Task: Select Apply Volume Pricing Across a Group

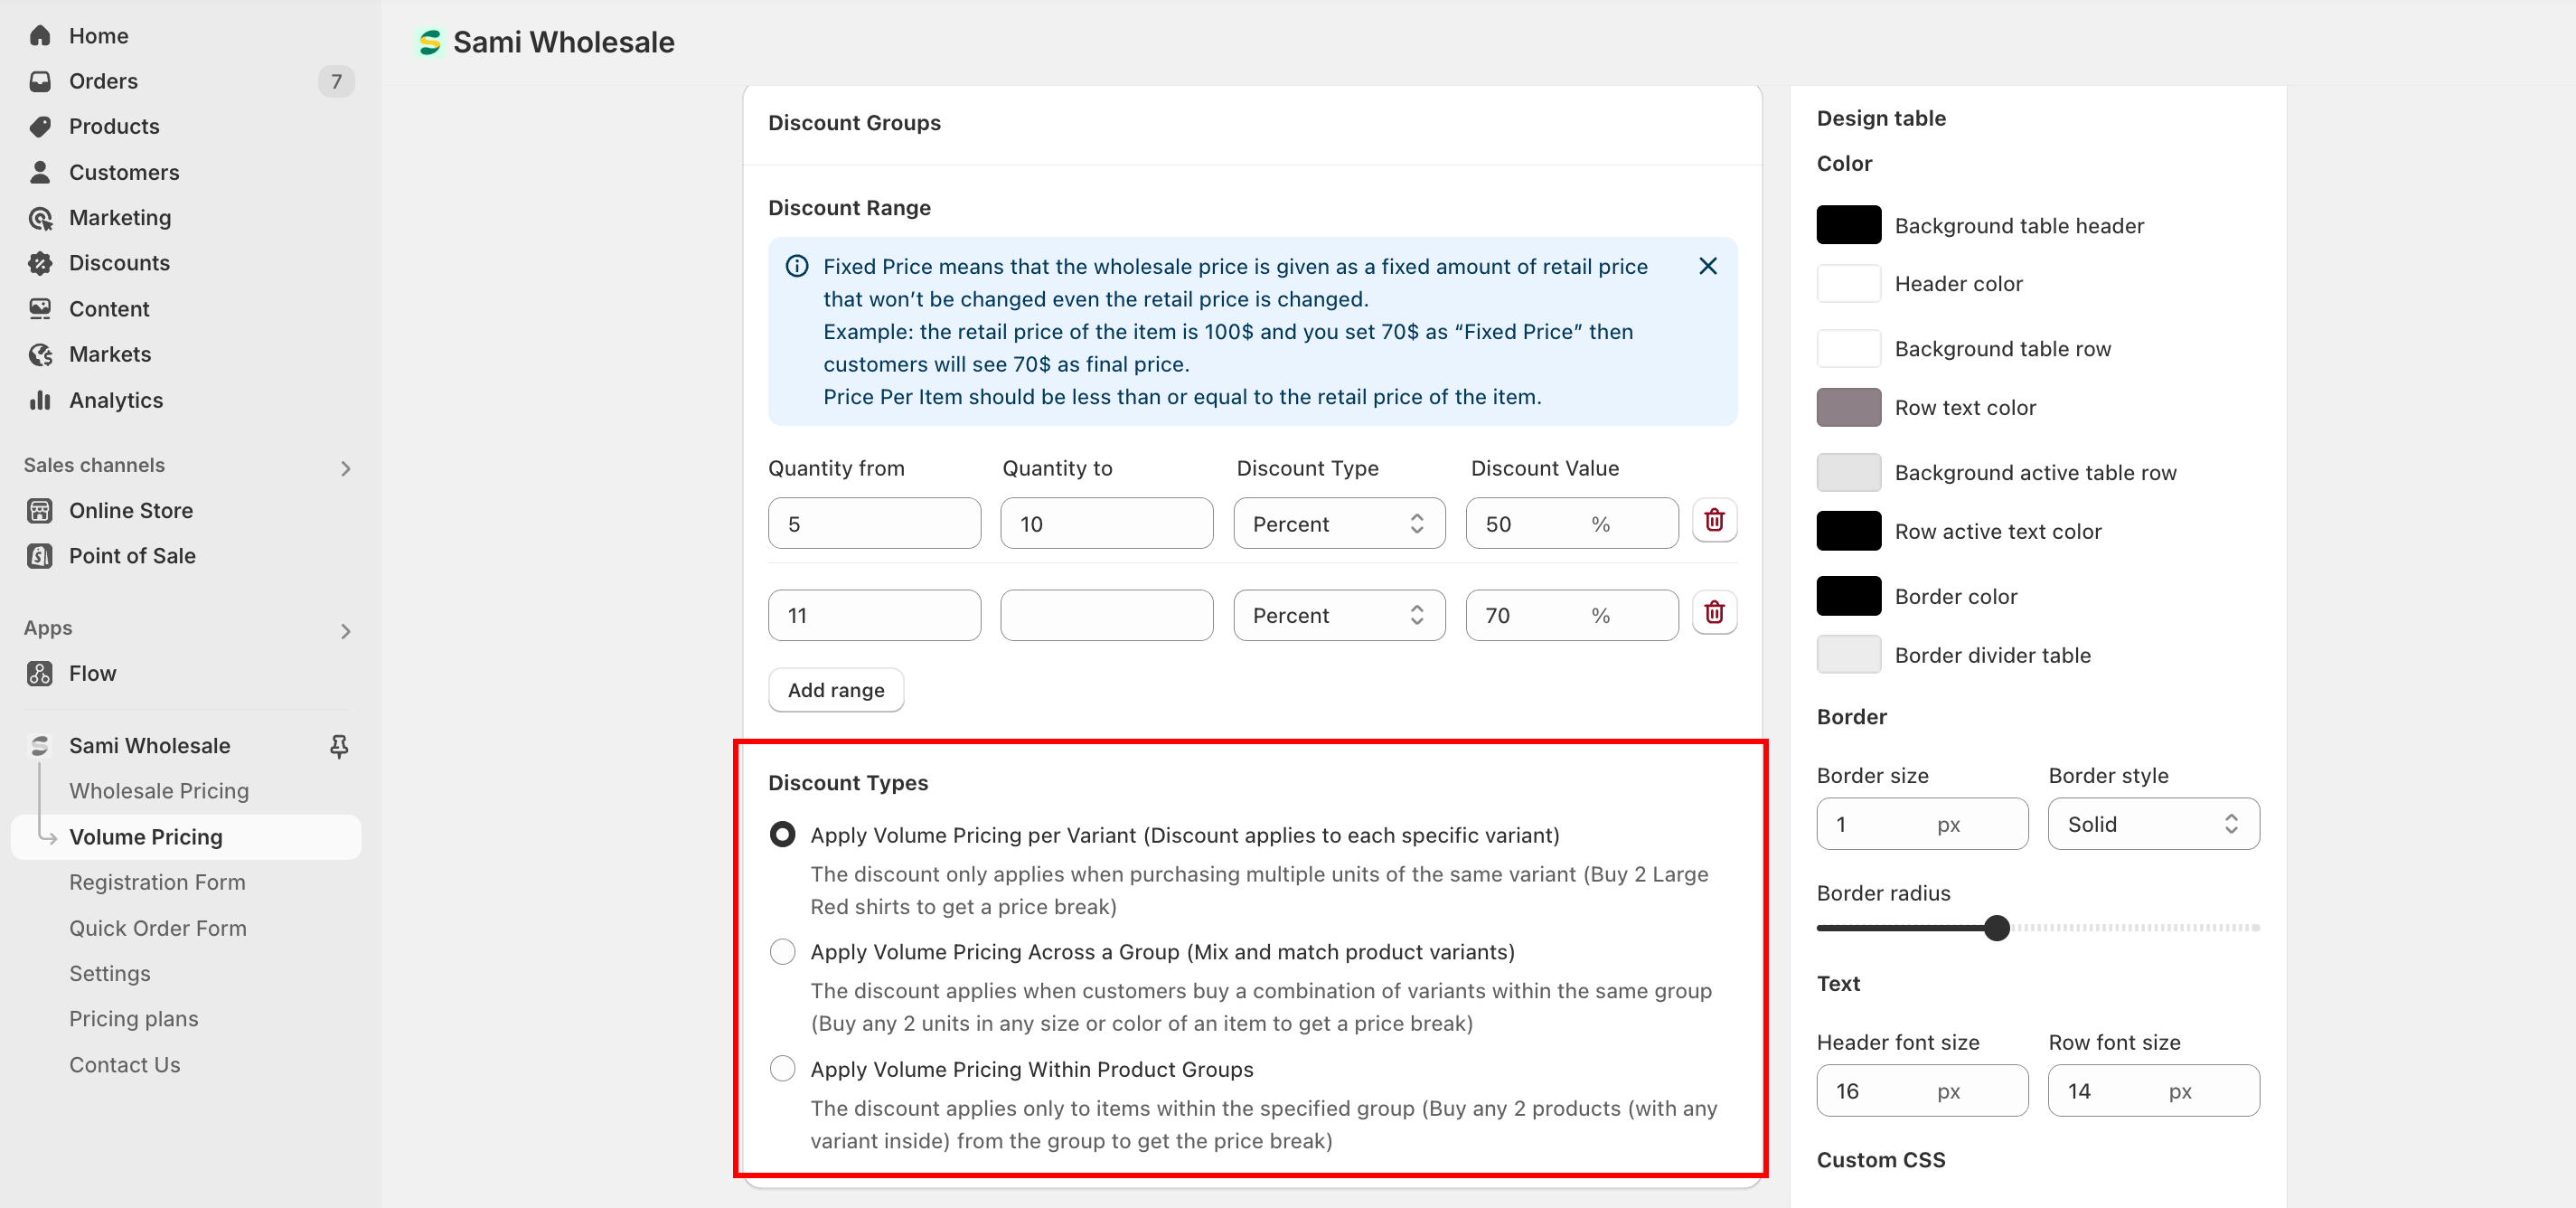Action: 782,952
